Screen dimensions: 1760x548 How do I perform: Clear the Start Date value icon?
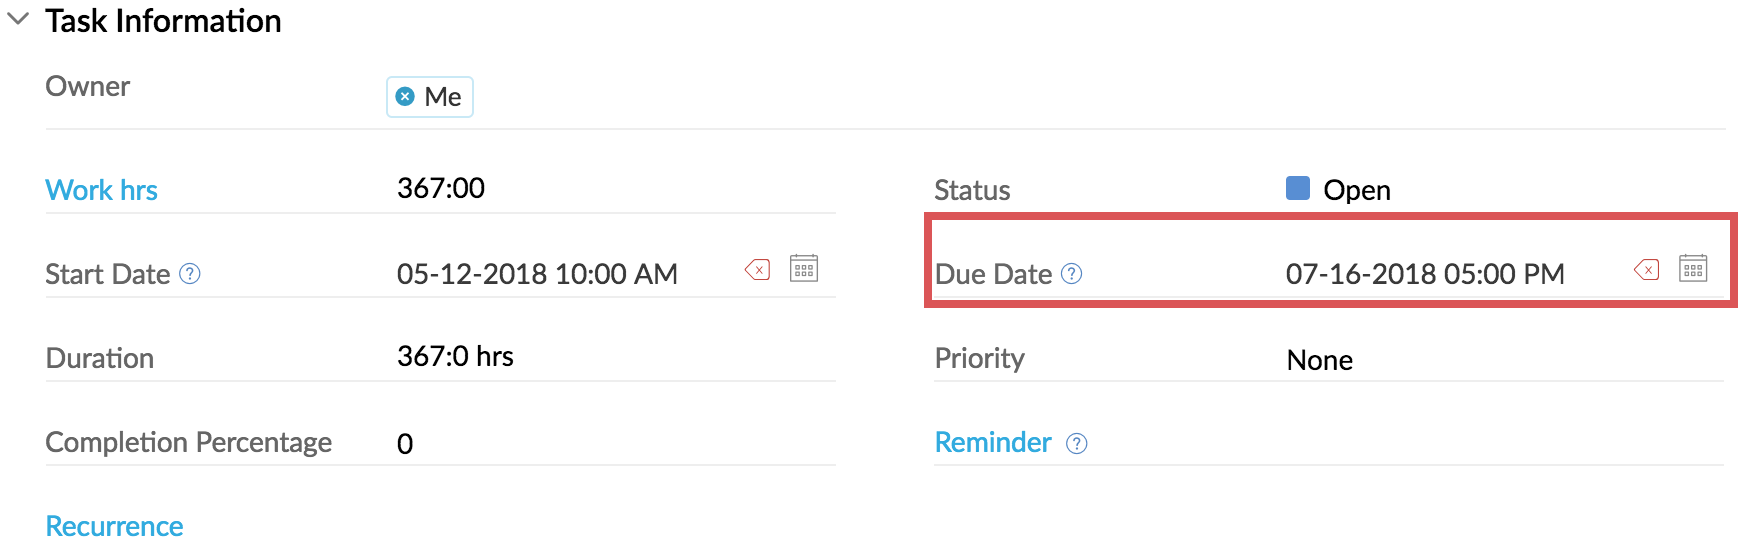(x=758, y=269)
